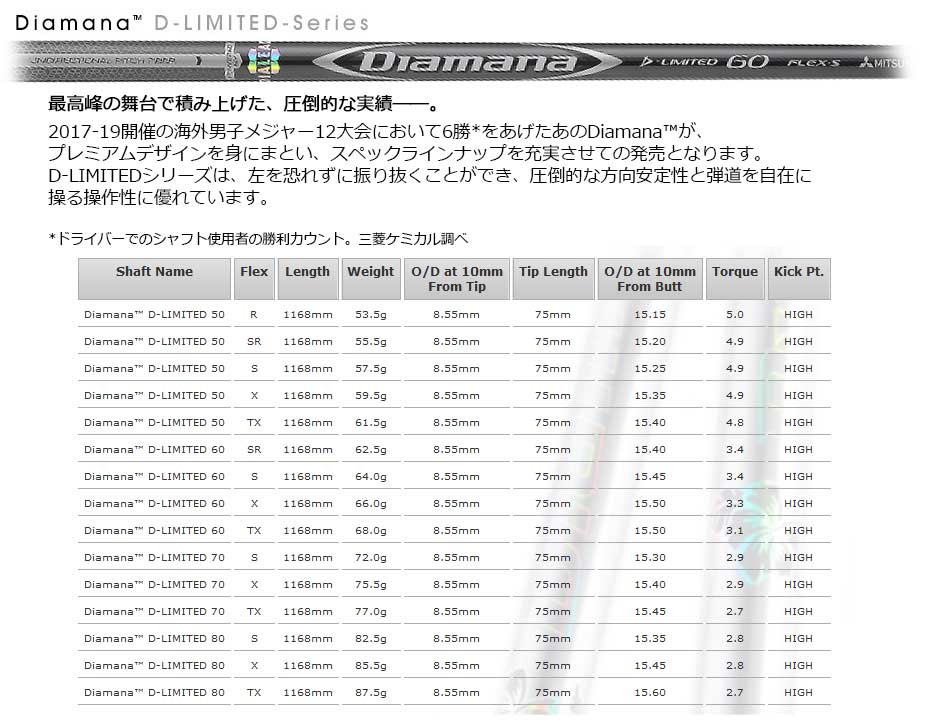925x725 pixels.
Task: Click the FLEX-S marking on the shaft image
Action: pos(813,63)
